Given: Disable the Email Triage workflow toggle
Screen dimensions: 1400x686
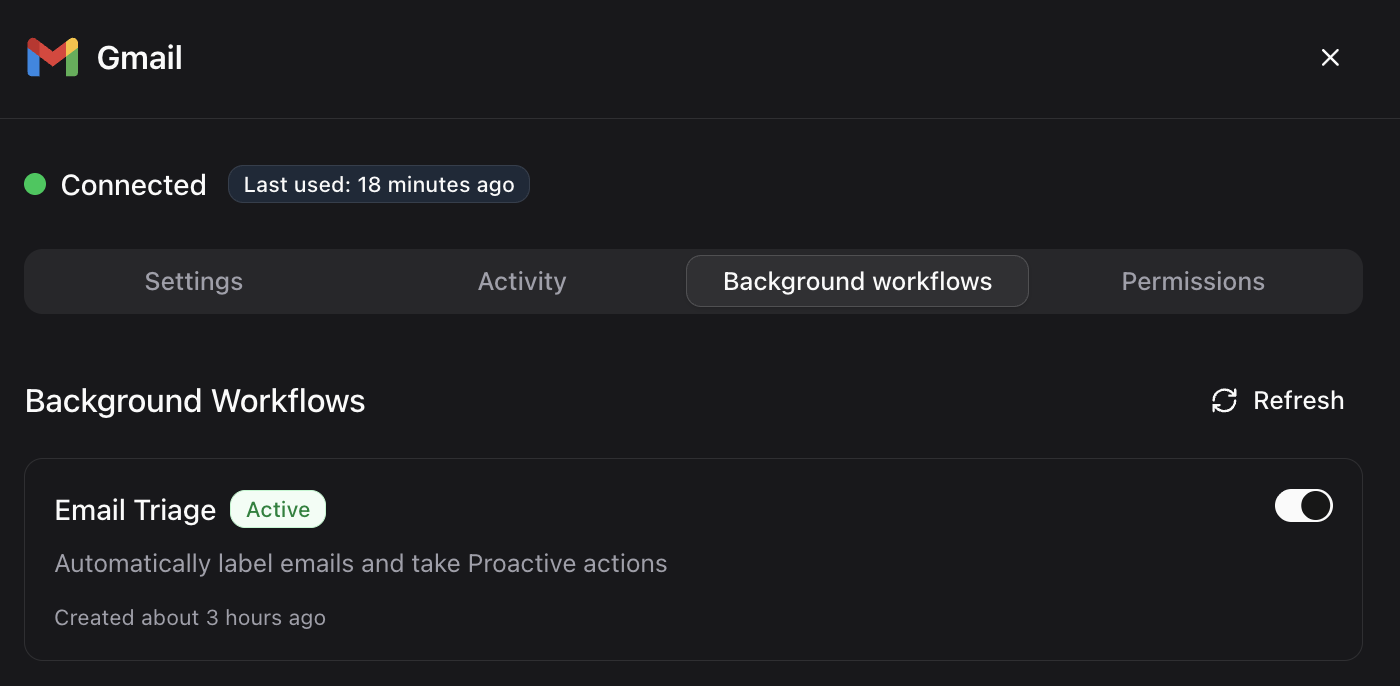Looking at the screenshot, I should tap(1304, 506).
